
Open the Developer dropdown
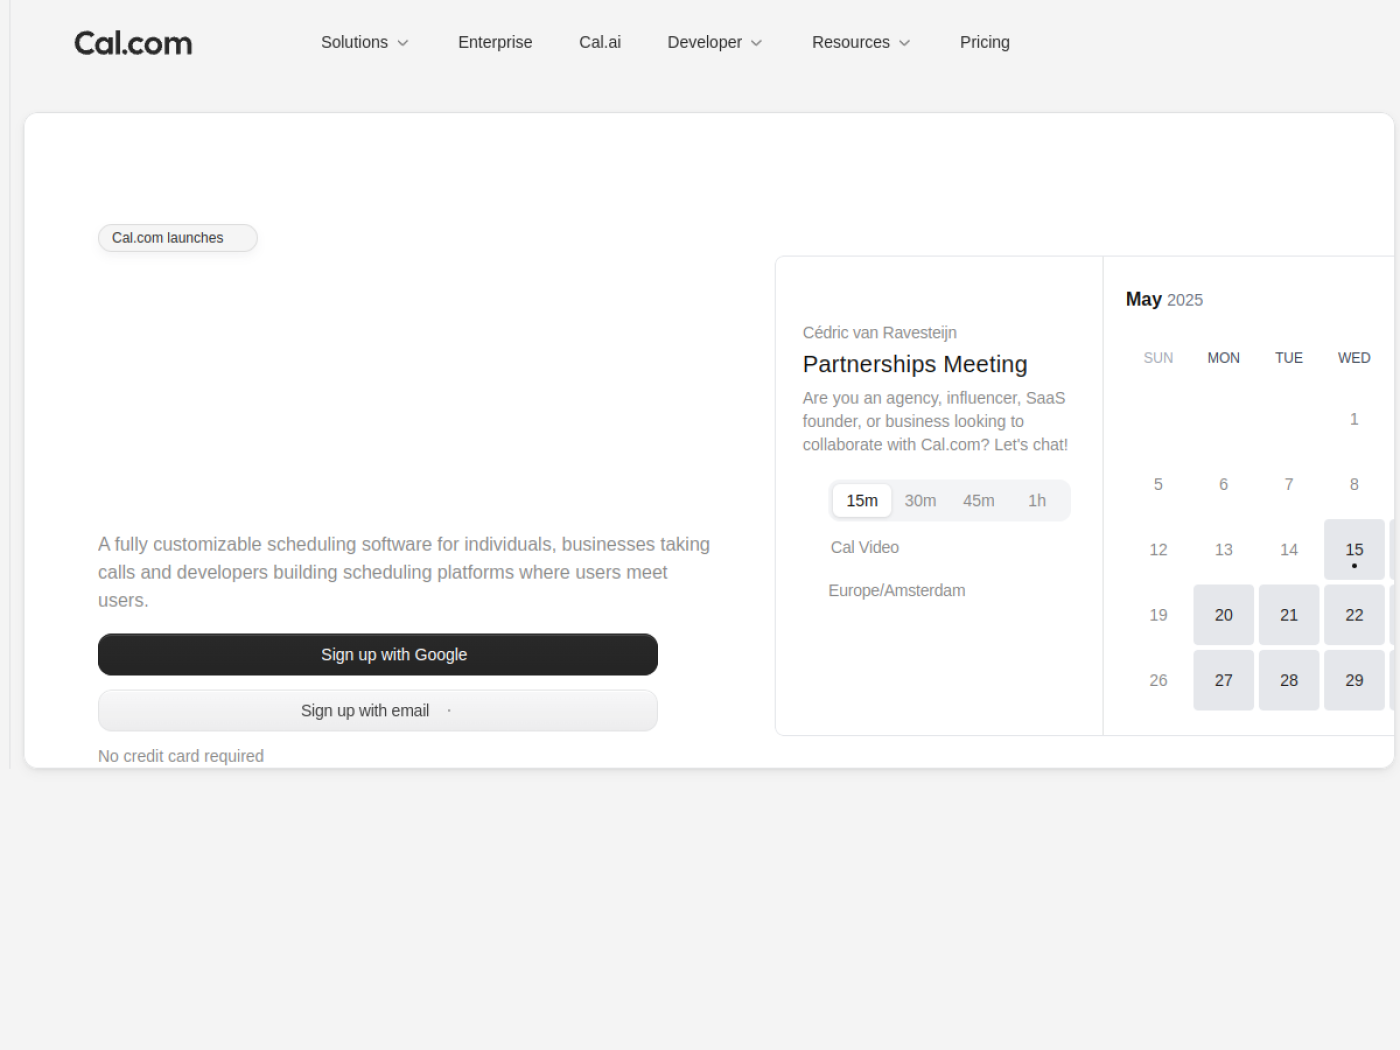(x=715, y=42)
